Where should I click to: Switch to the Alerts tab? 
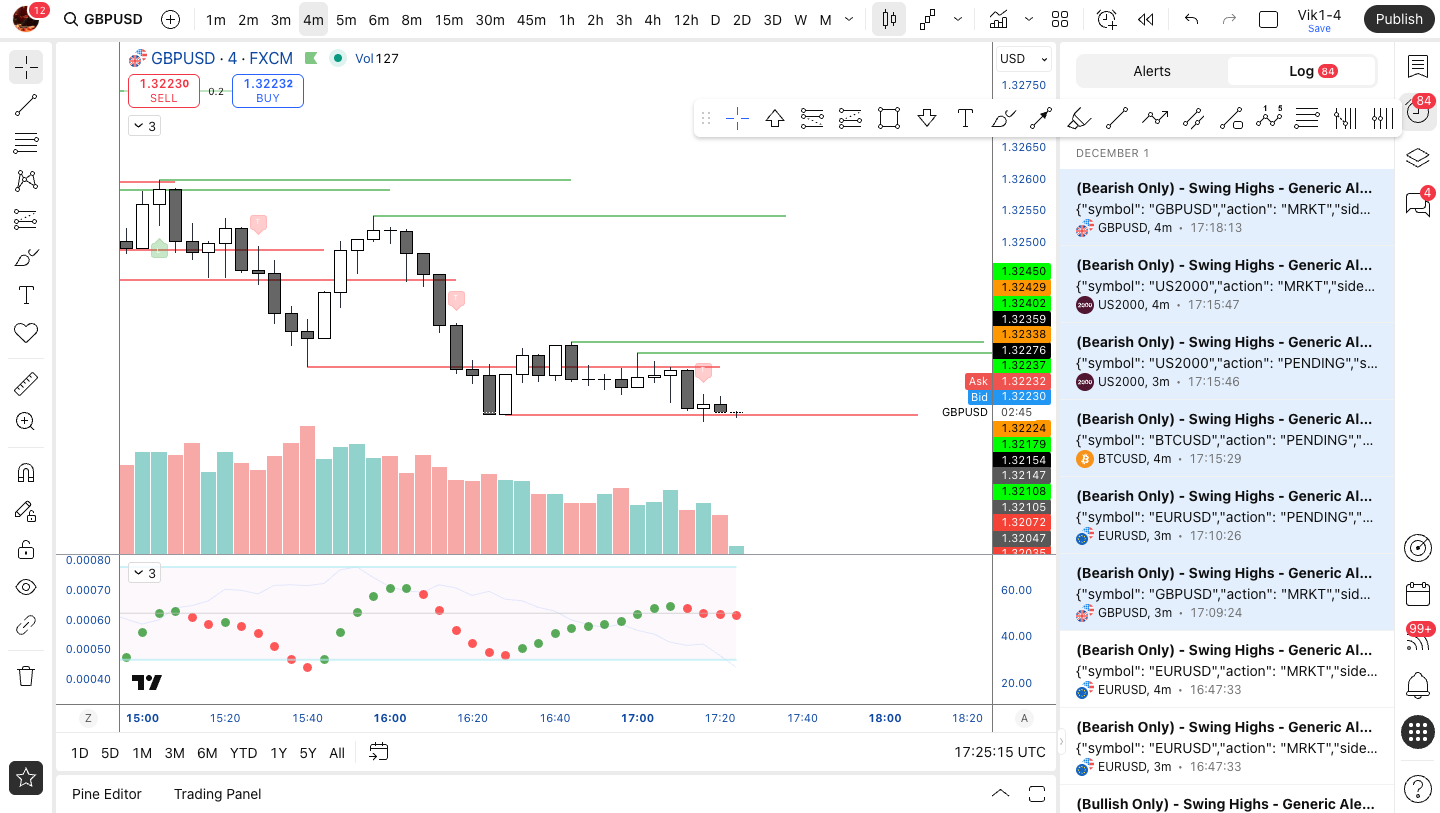(1152, 71)
